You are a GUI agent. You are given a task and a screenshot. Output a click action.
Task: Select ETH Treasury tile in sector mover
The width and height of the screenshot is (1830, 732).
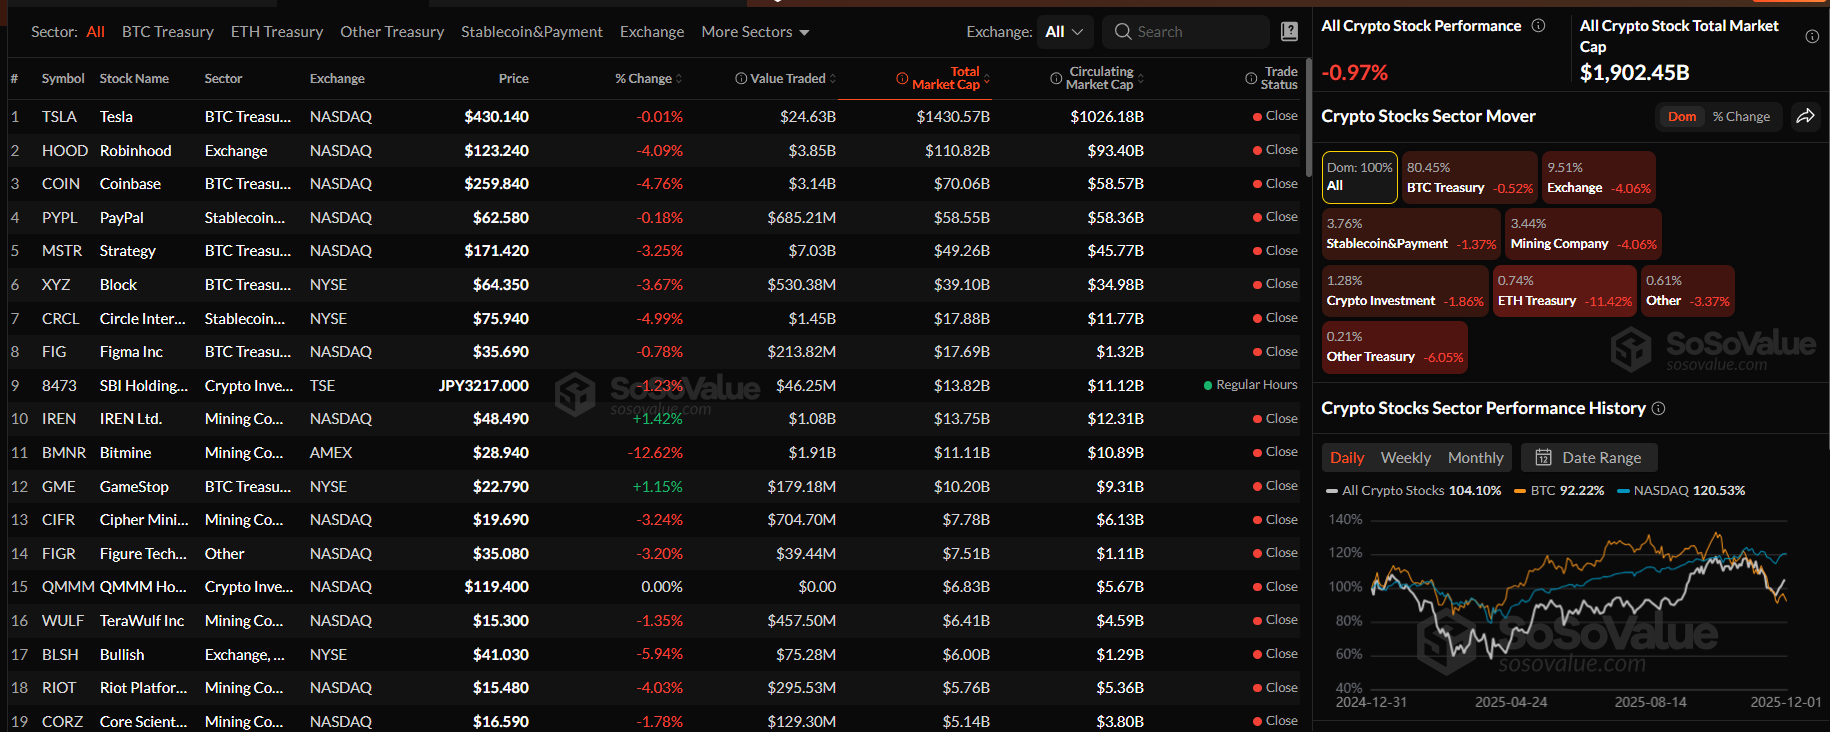pos(1564,291)
